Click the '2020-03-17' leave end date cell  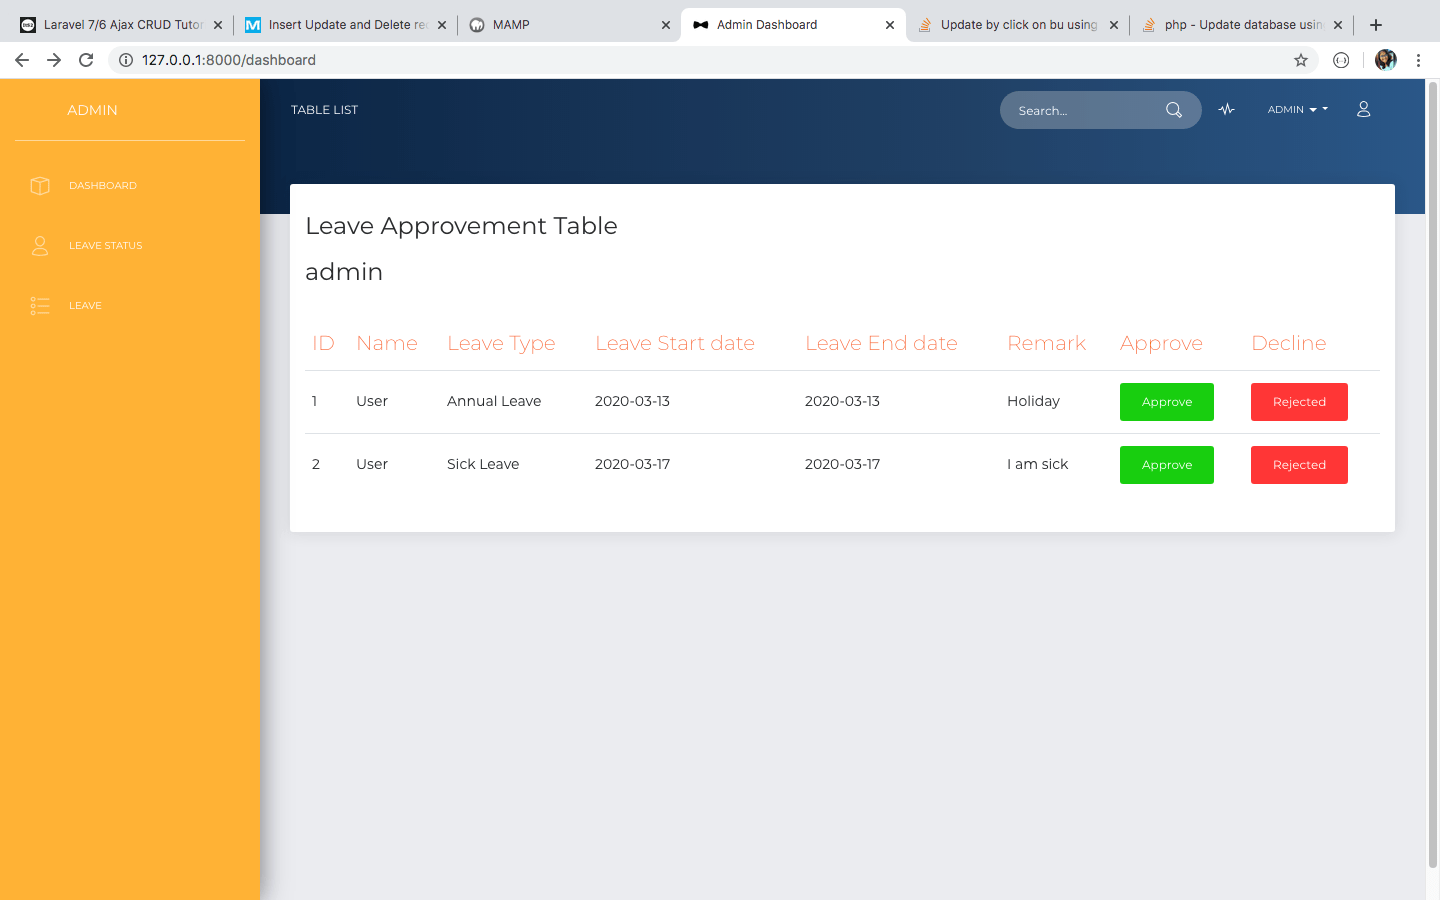(x=842, y=465)
